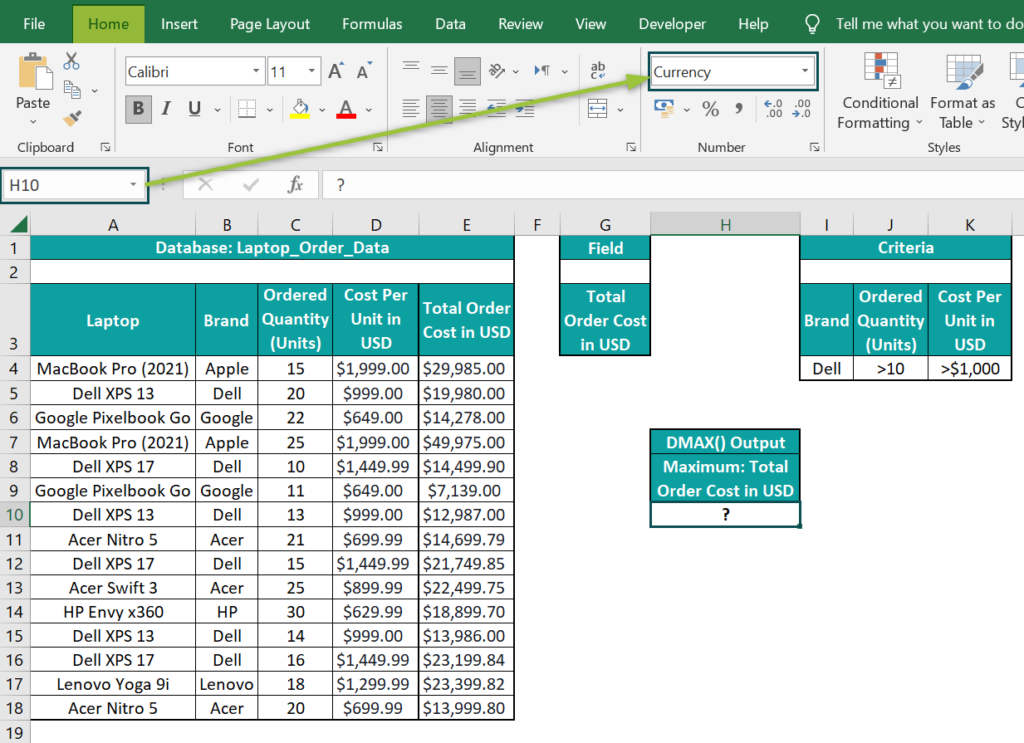
Task: Toggle Bold formatting on selected cell
Action: 137,109
